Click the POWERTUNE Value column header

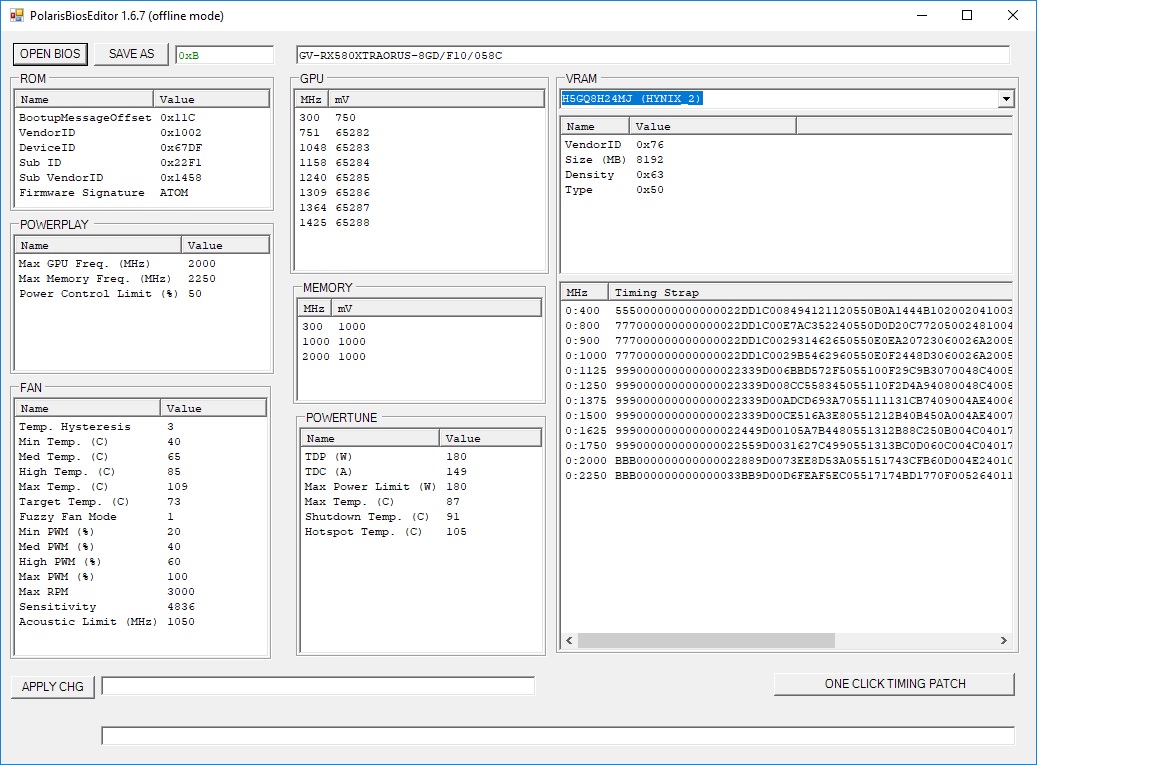click(490, 439)
